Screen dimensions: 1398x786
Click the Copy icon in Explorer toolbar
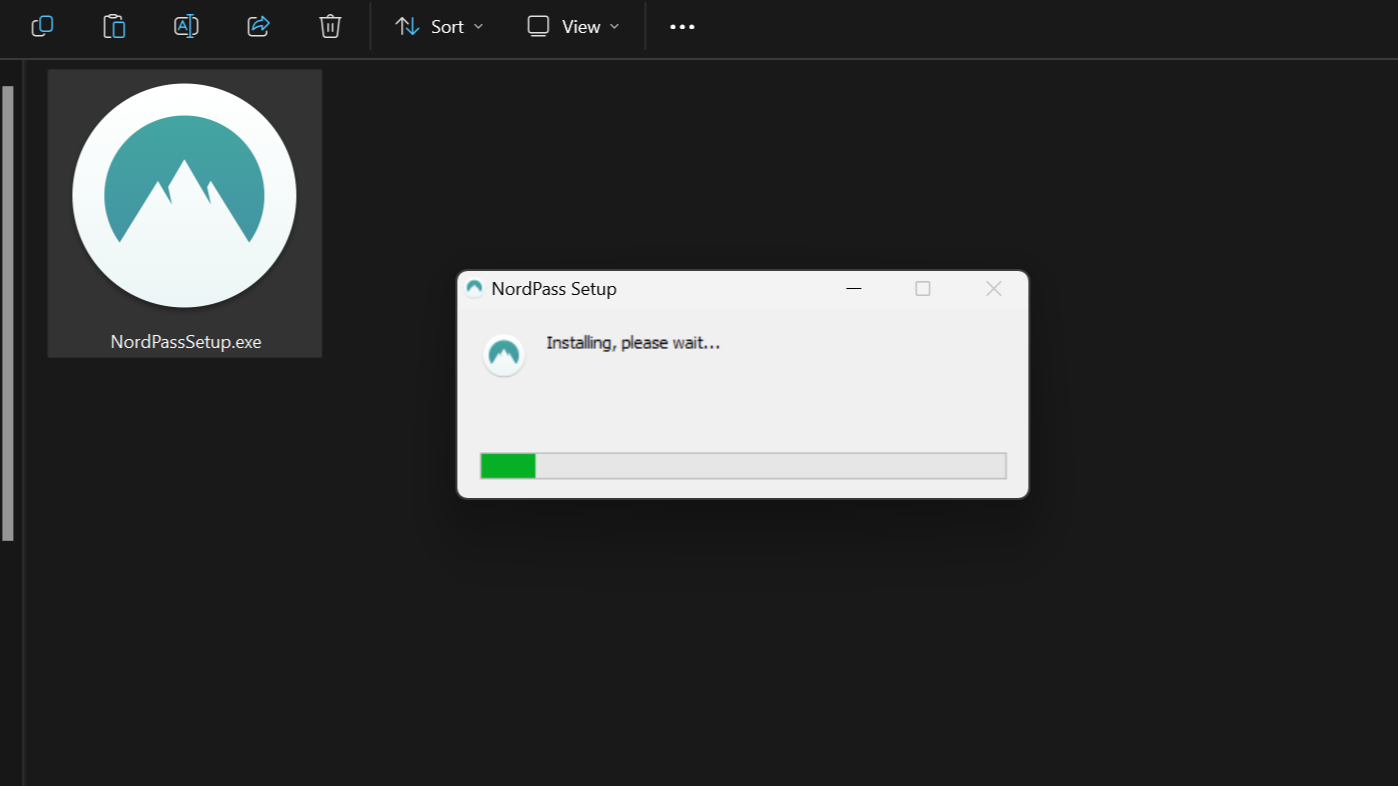coord(42,27)
